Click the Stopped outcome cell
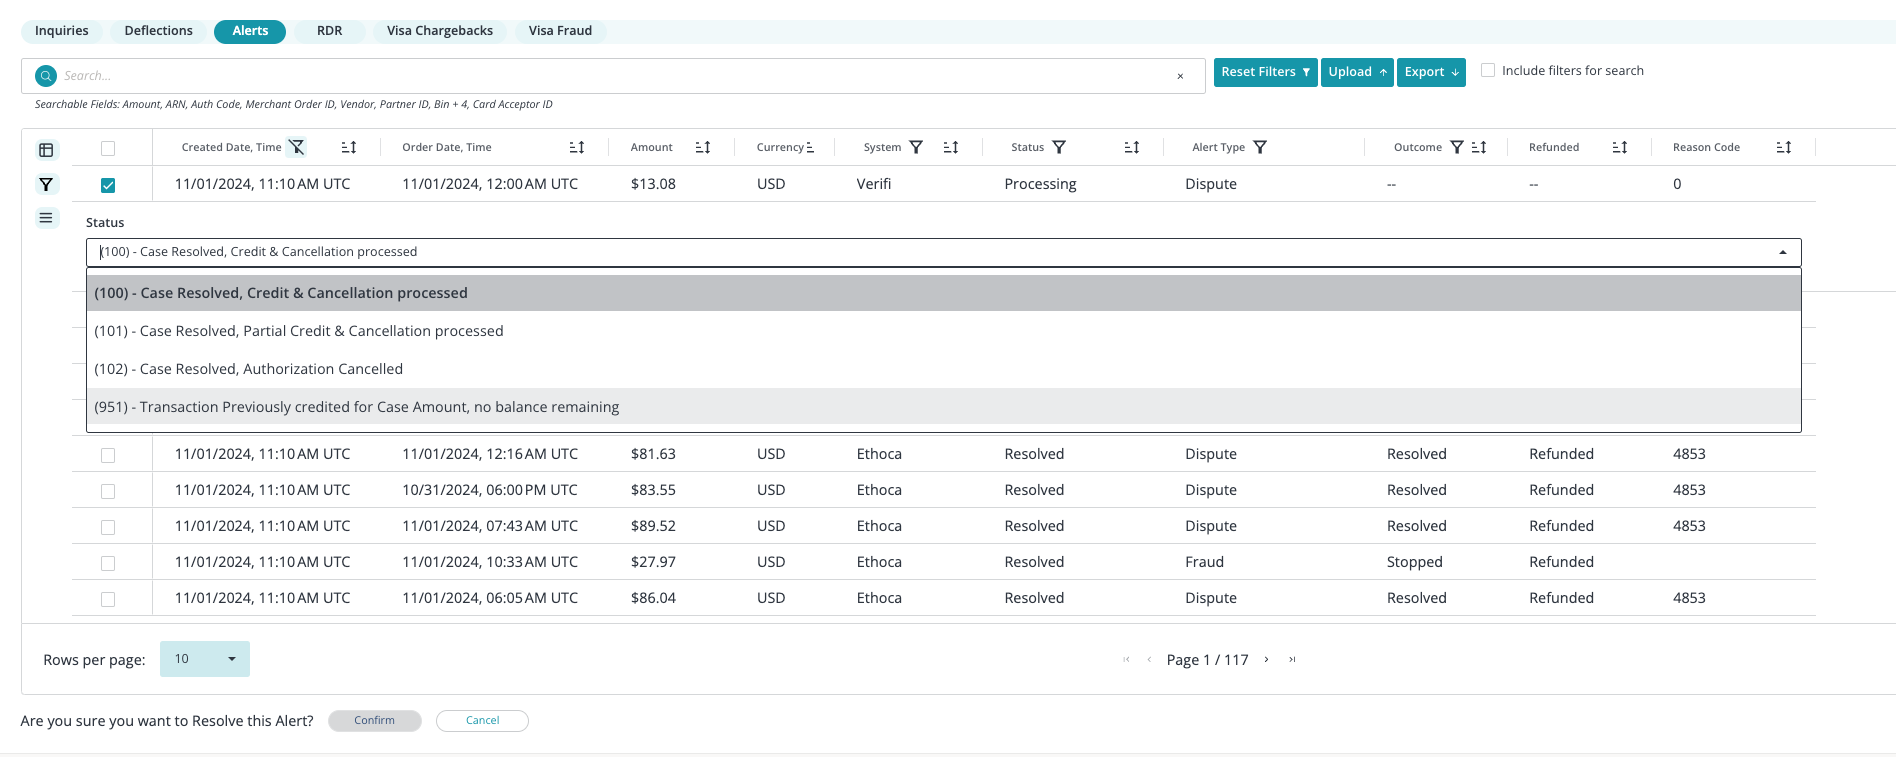 point(1414,562)
